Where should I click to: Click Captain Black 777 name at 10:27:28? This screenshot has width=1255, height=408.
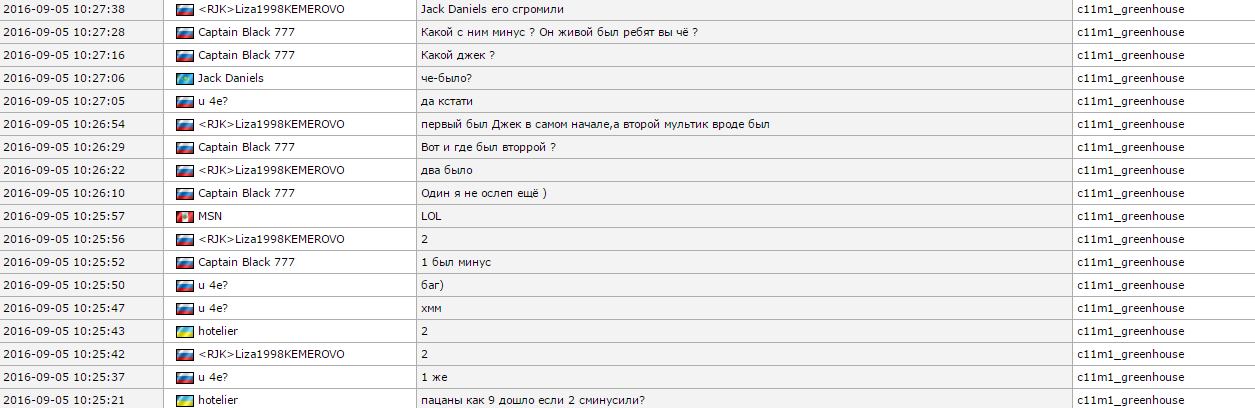(246, 32)
